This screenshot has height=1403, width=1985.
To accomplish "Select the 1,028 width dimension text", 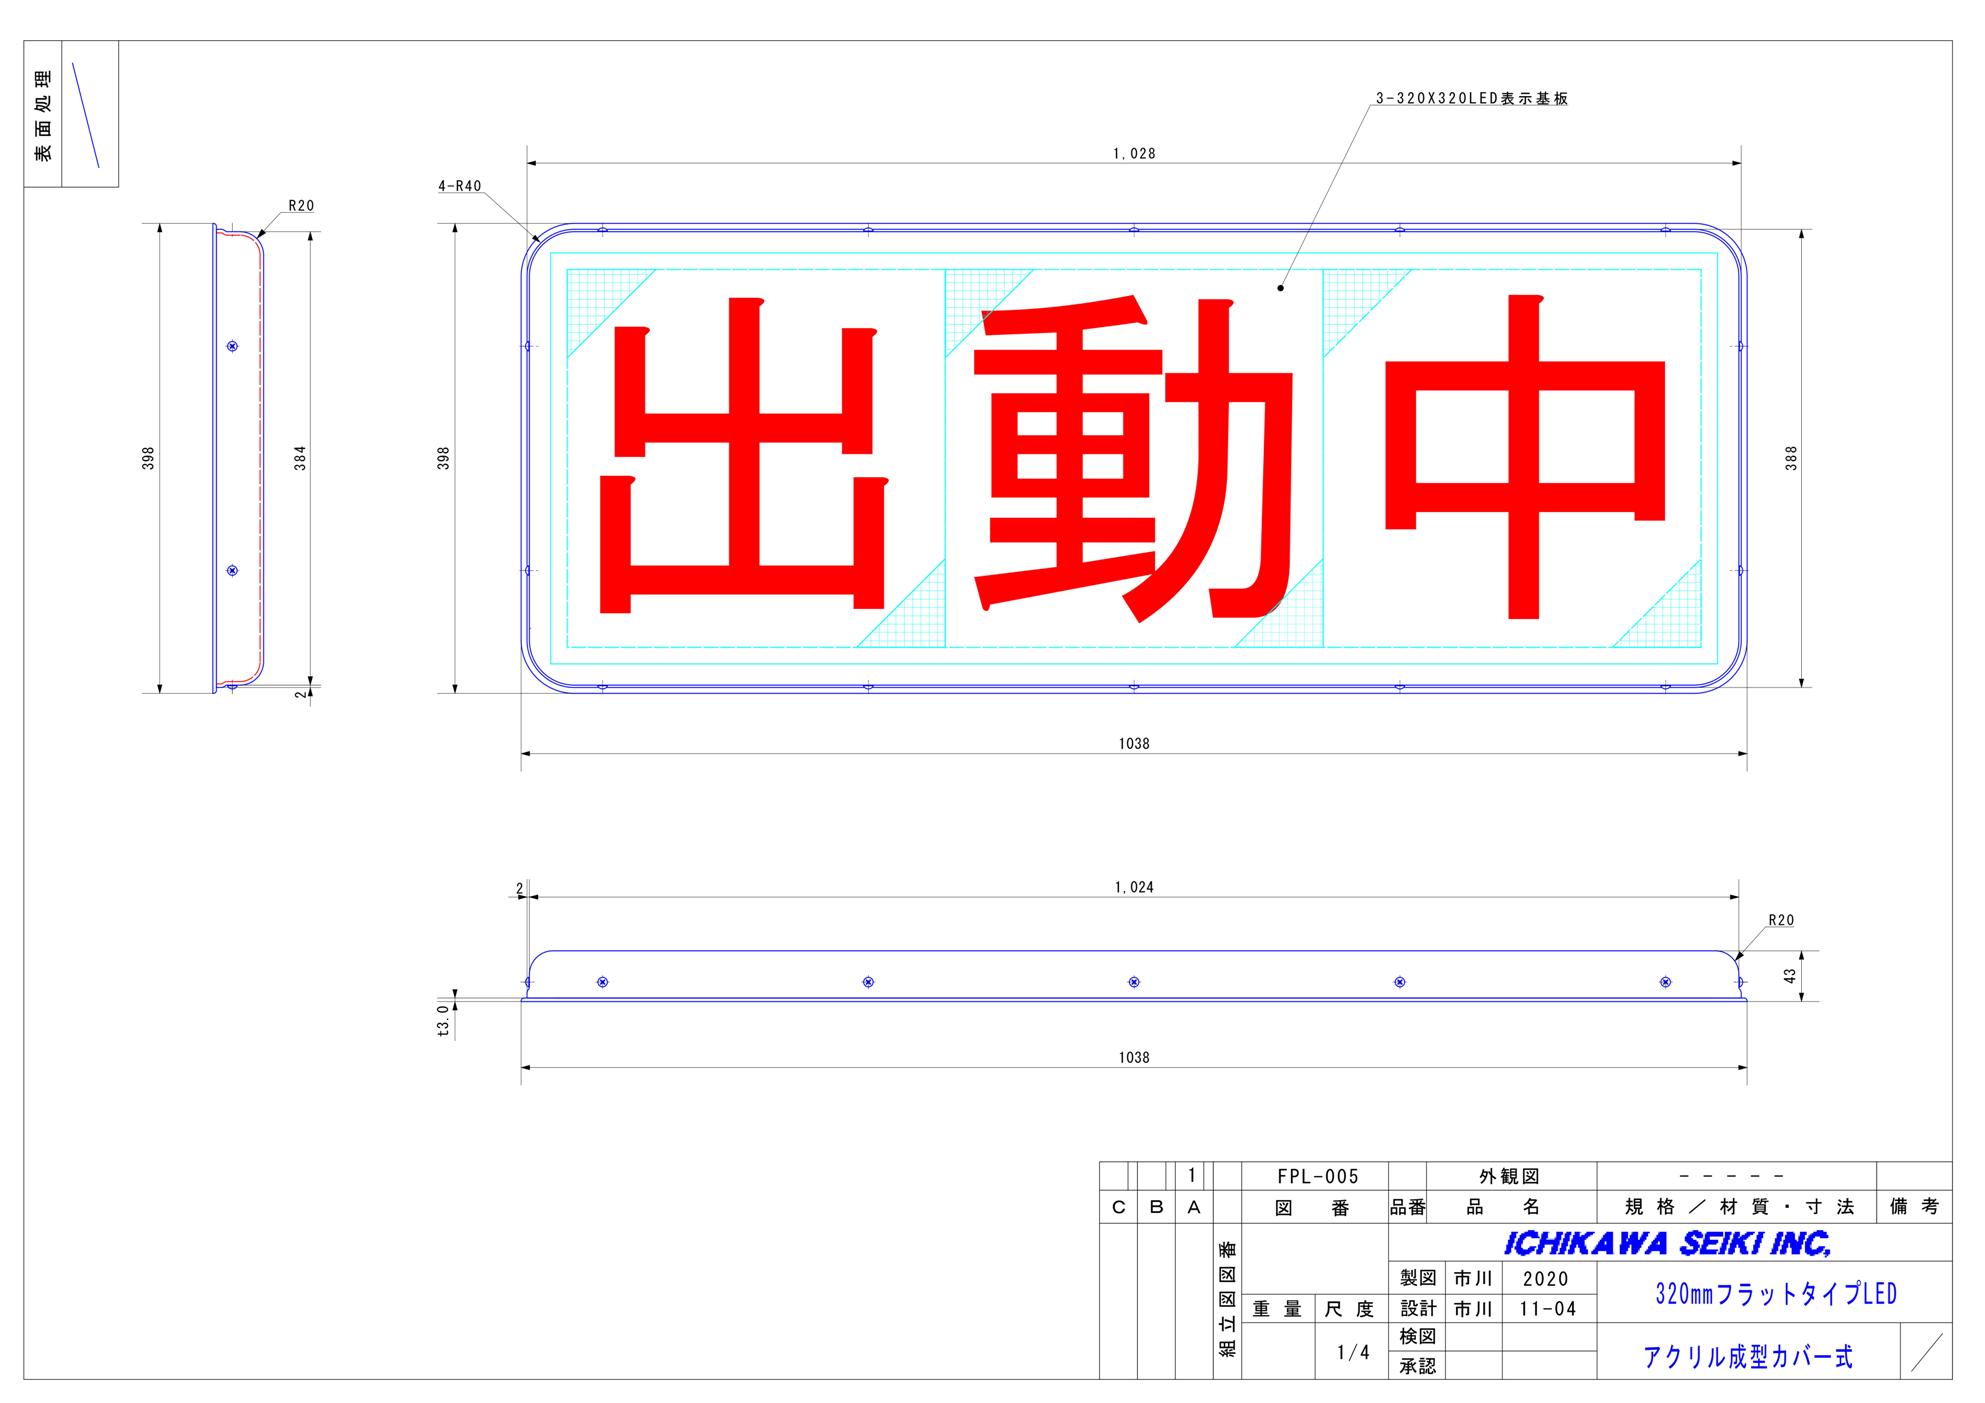I will [x=1134, y=154].
